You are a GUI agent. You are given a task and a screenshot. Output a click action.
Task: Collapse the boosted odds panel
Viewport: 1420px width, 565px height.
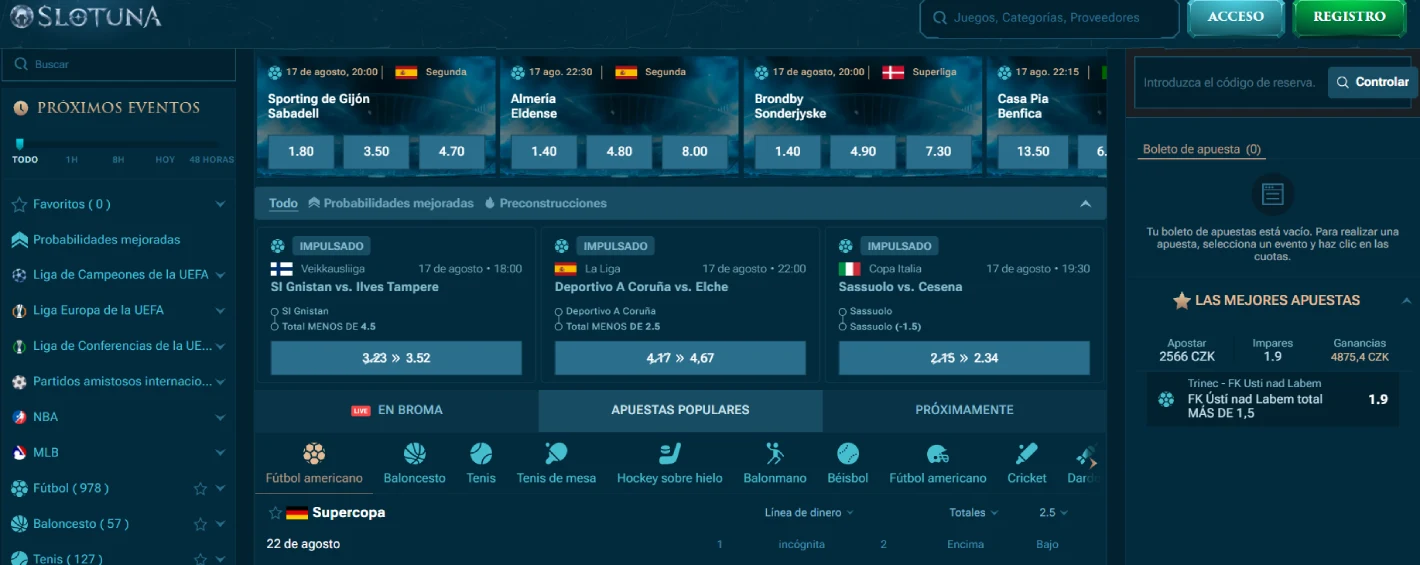tap(1085, 203)
